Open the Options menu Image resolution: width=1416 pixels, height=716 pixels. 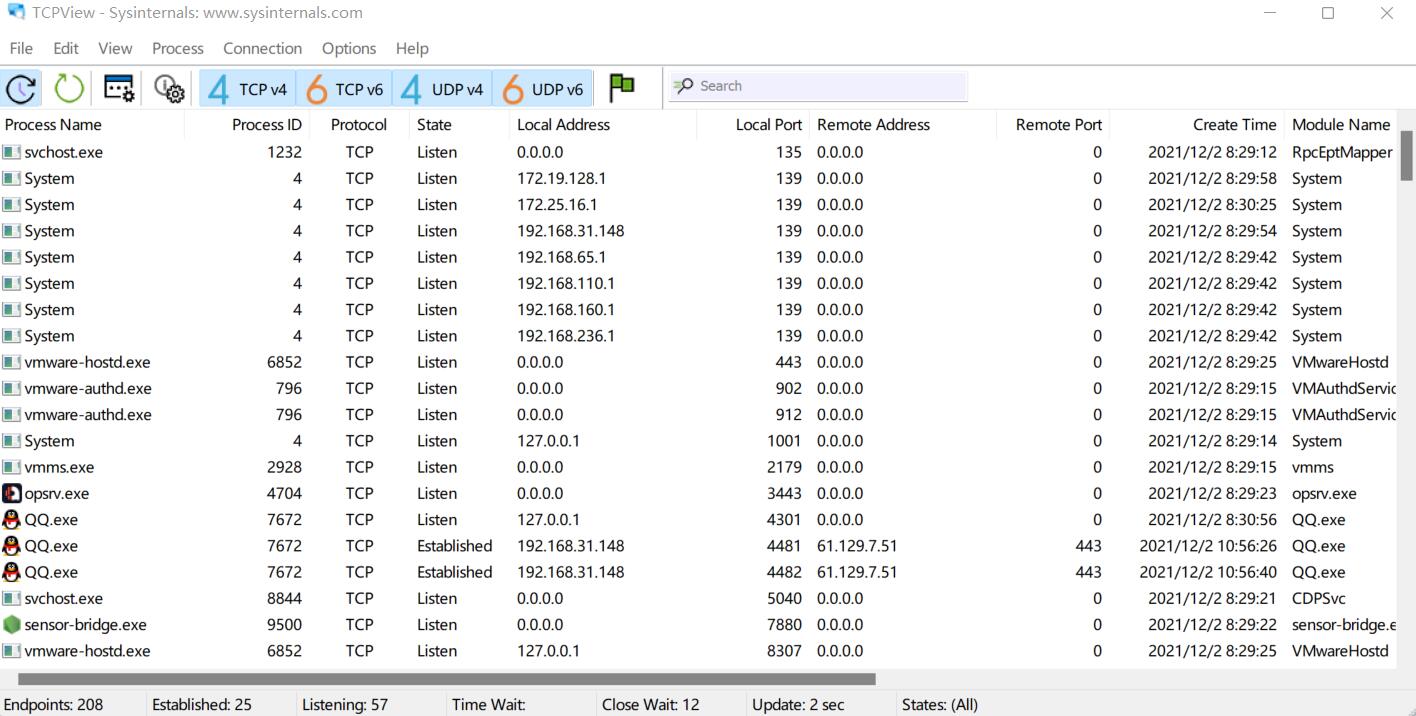(349, 48)
